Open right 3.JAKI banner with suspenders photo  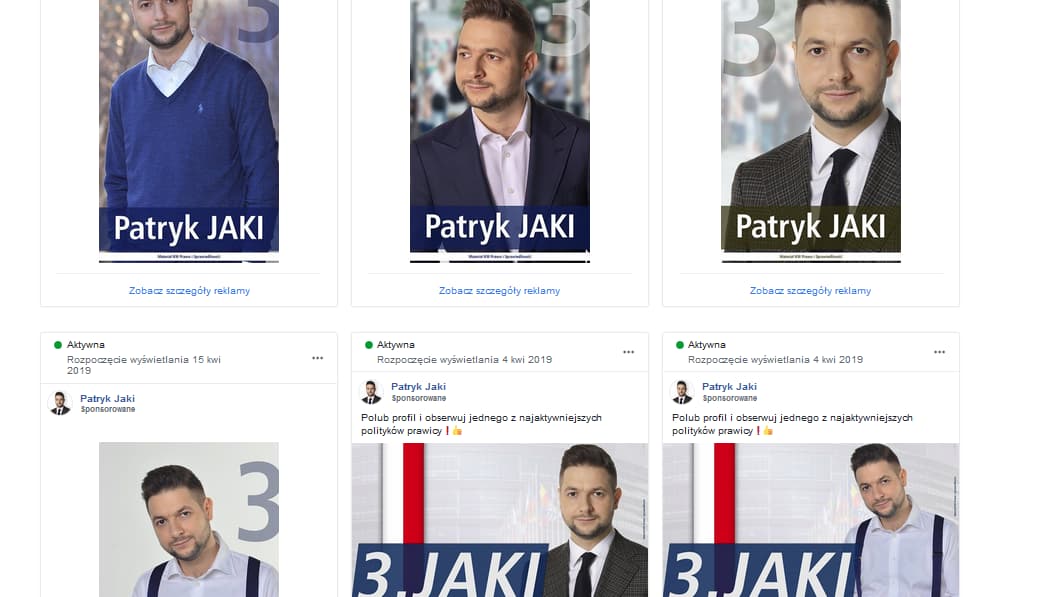pos(811,520)
